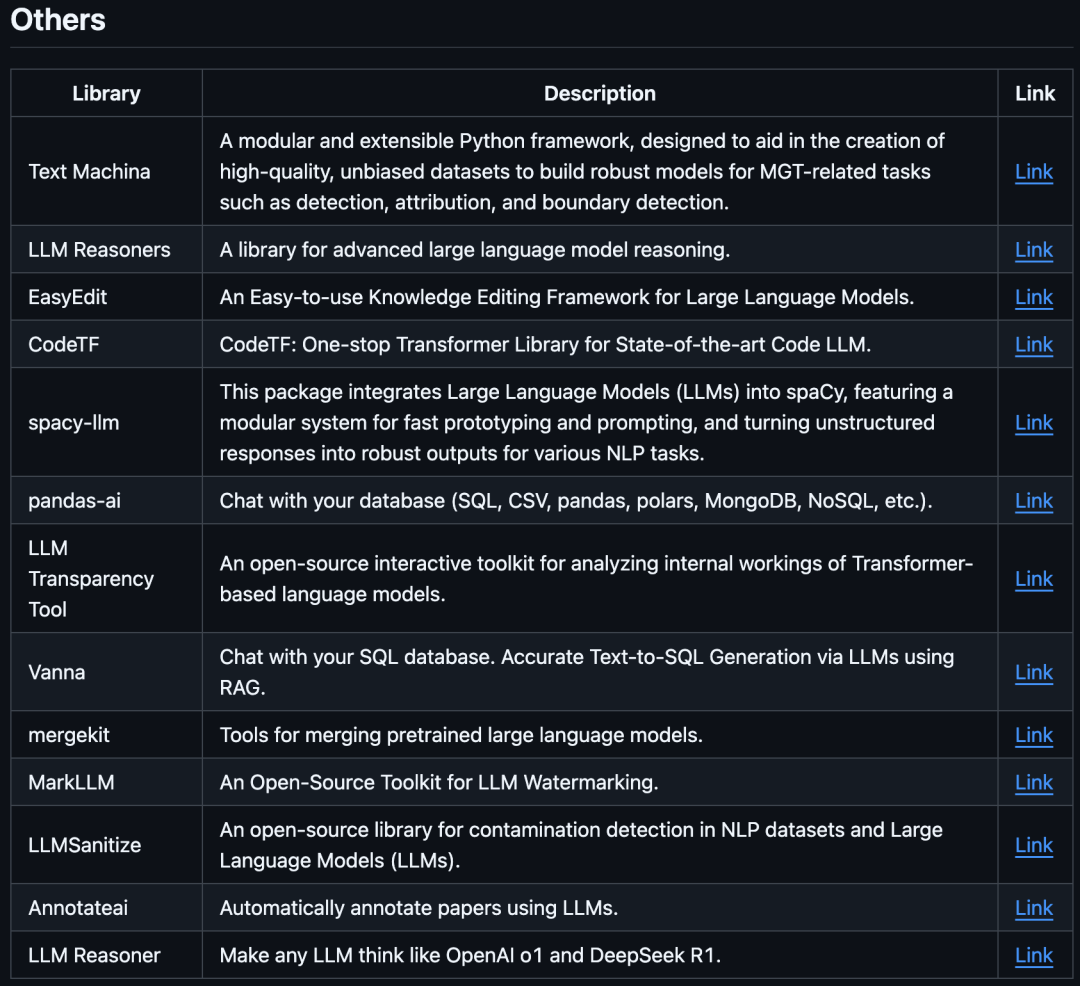This screenshot has height=986, width=1080.
Task: Open the LLM Reasoners row link
Action: pos(1034,250)
